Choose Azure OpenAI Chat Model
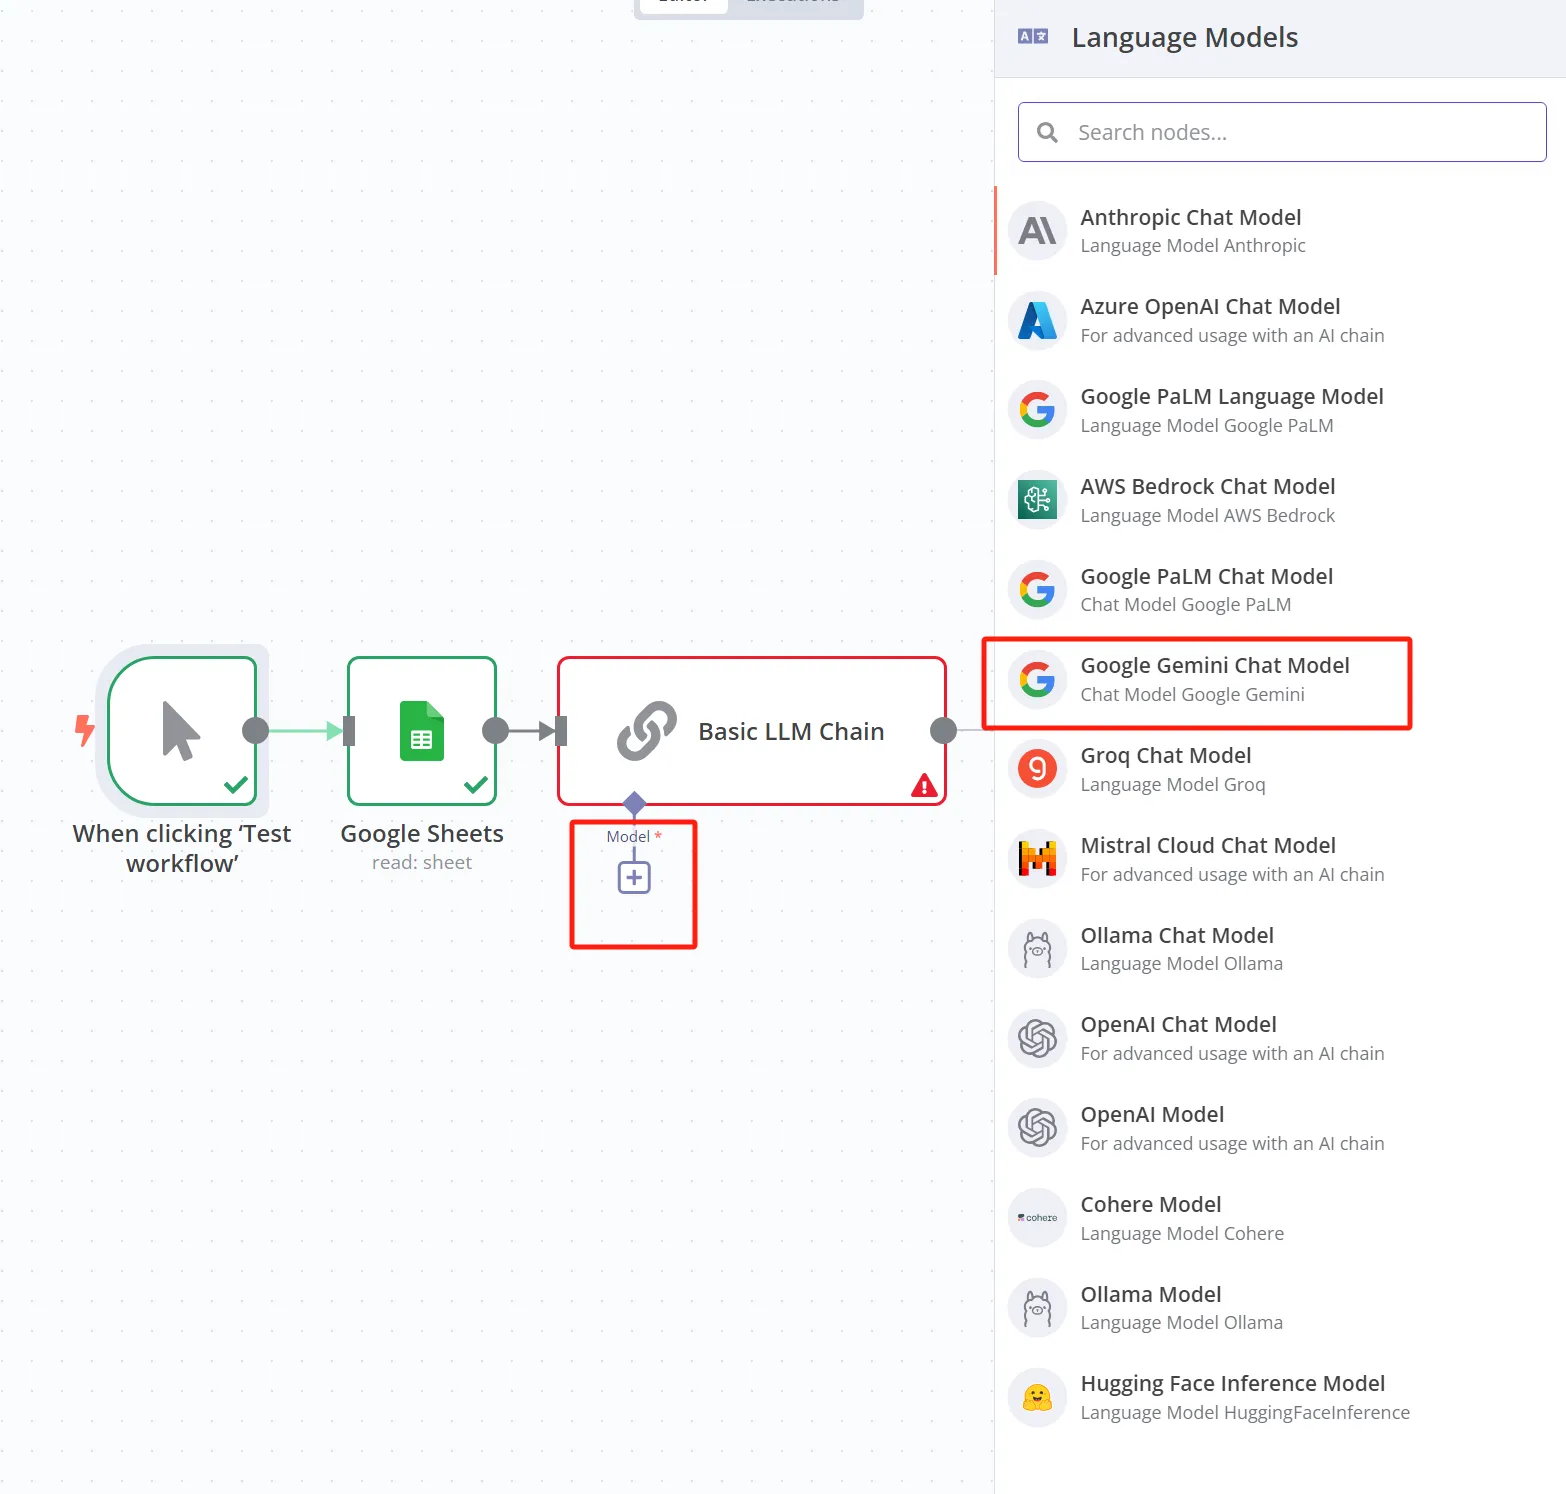This screenshot has width=1566, height=1494. (x=1280, y=321)
